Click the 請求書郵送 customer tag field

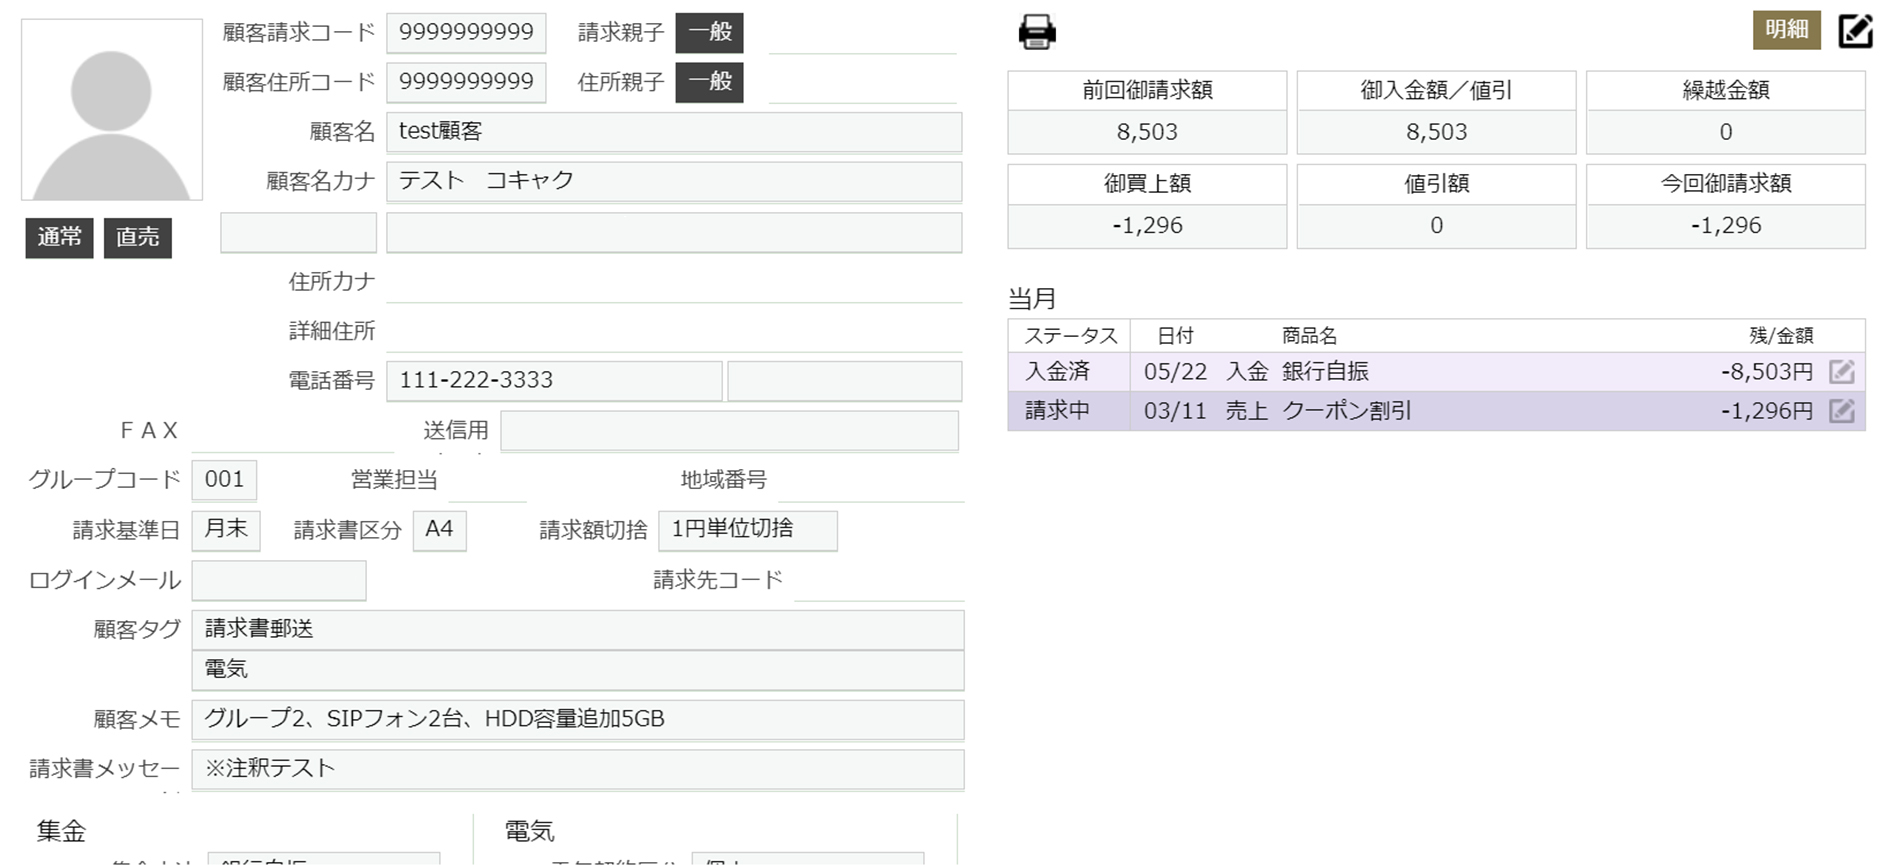578,630
